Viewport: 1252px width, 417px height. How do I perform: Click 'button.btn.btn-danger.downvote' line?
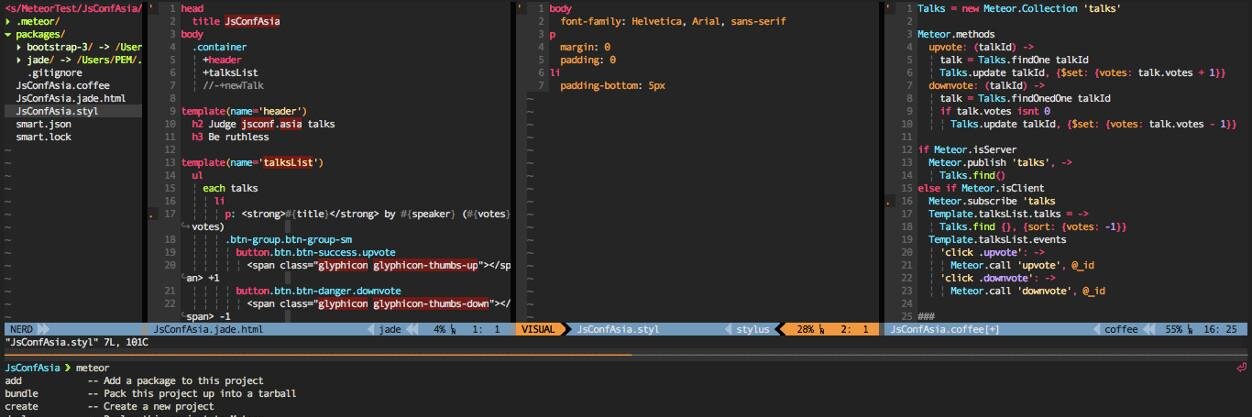pyautogui.click(x=318, y=291)
